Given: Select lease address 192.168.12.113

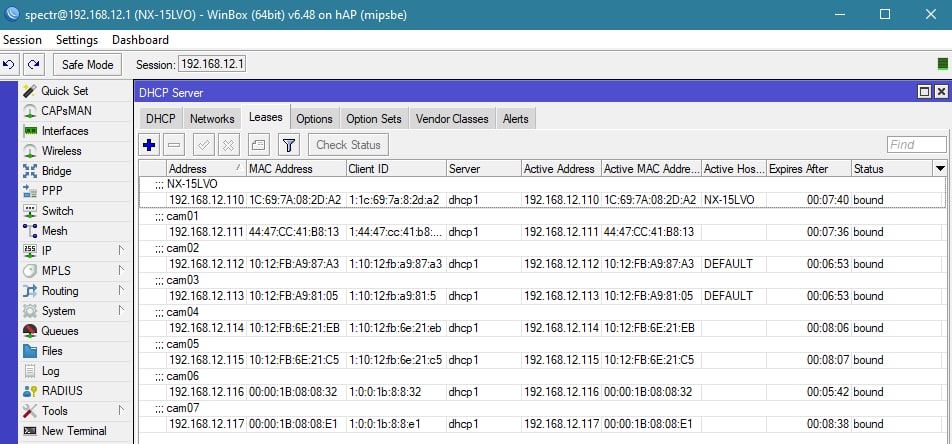Looking at the screenshot, I should tap(206, 296).
